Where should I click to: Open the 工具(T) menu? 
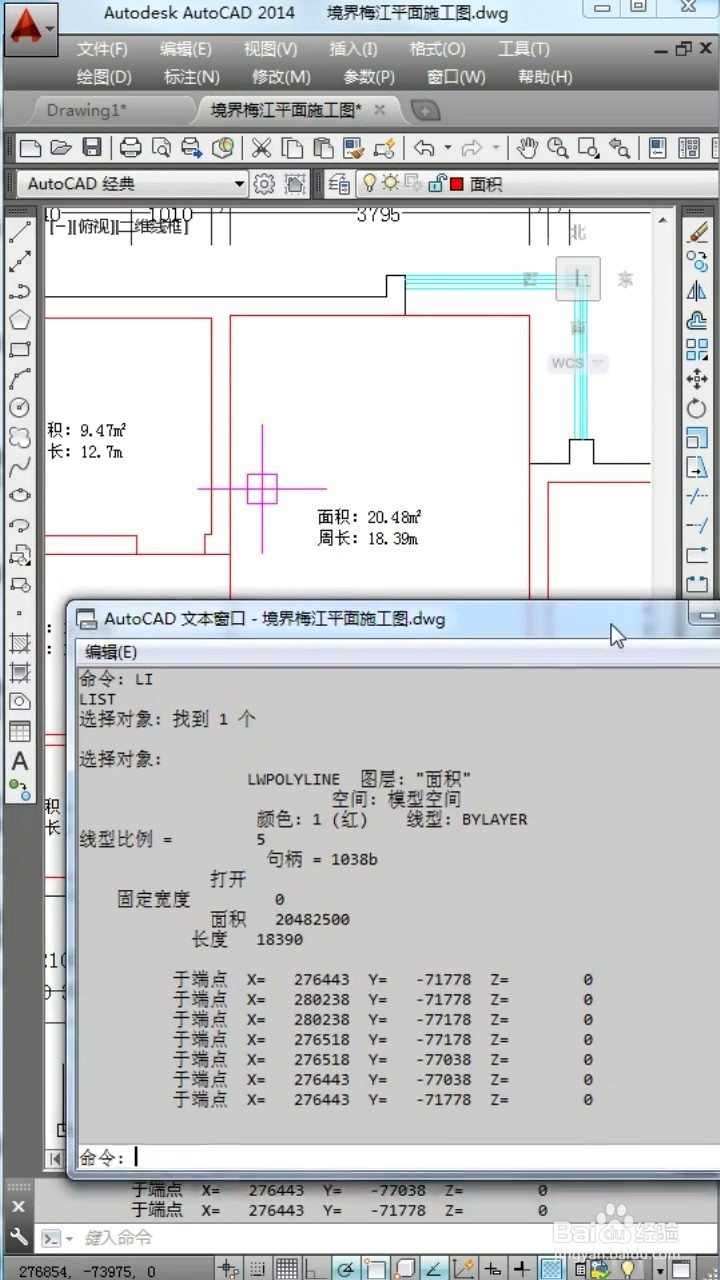point(524,49)
